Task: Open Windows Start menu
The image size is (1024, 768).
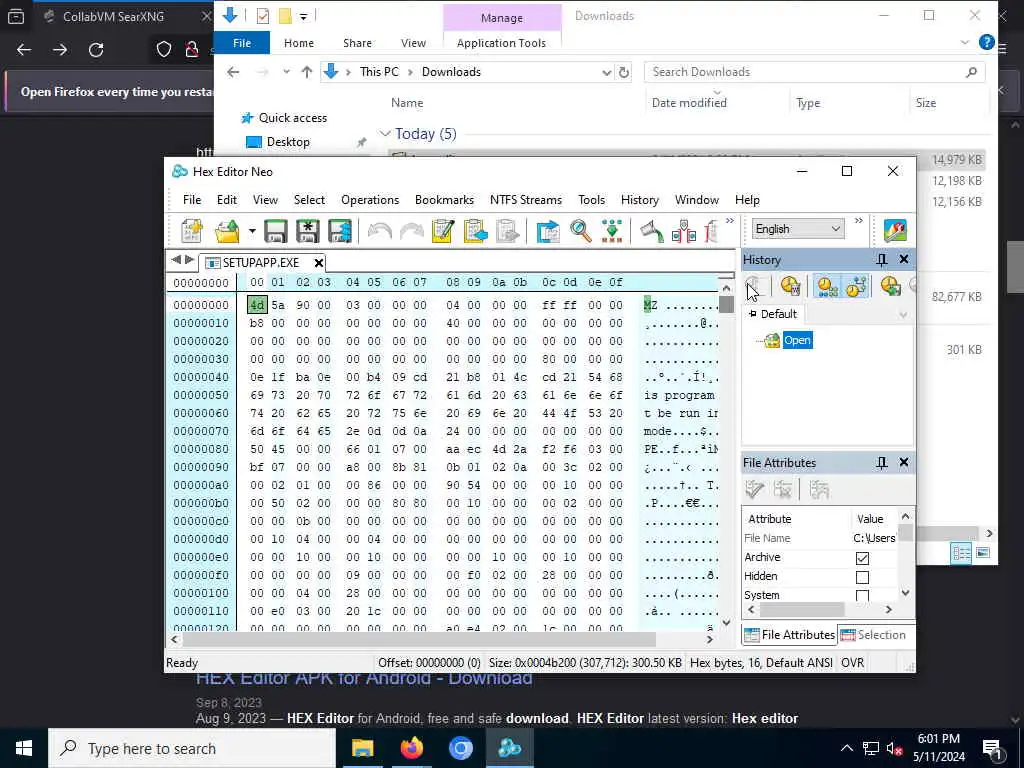Action: tap(24, 748)
